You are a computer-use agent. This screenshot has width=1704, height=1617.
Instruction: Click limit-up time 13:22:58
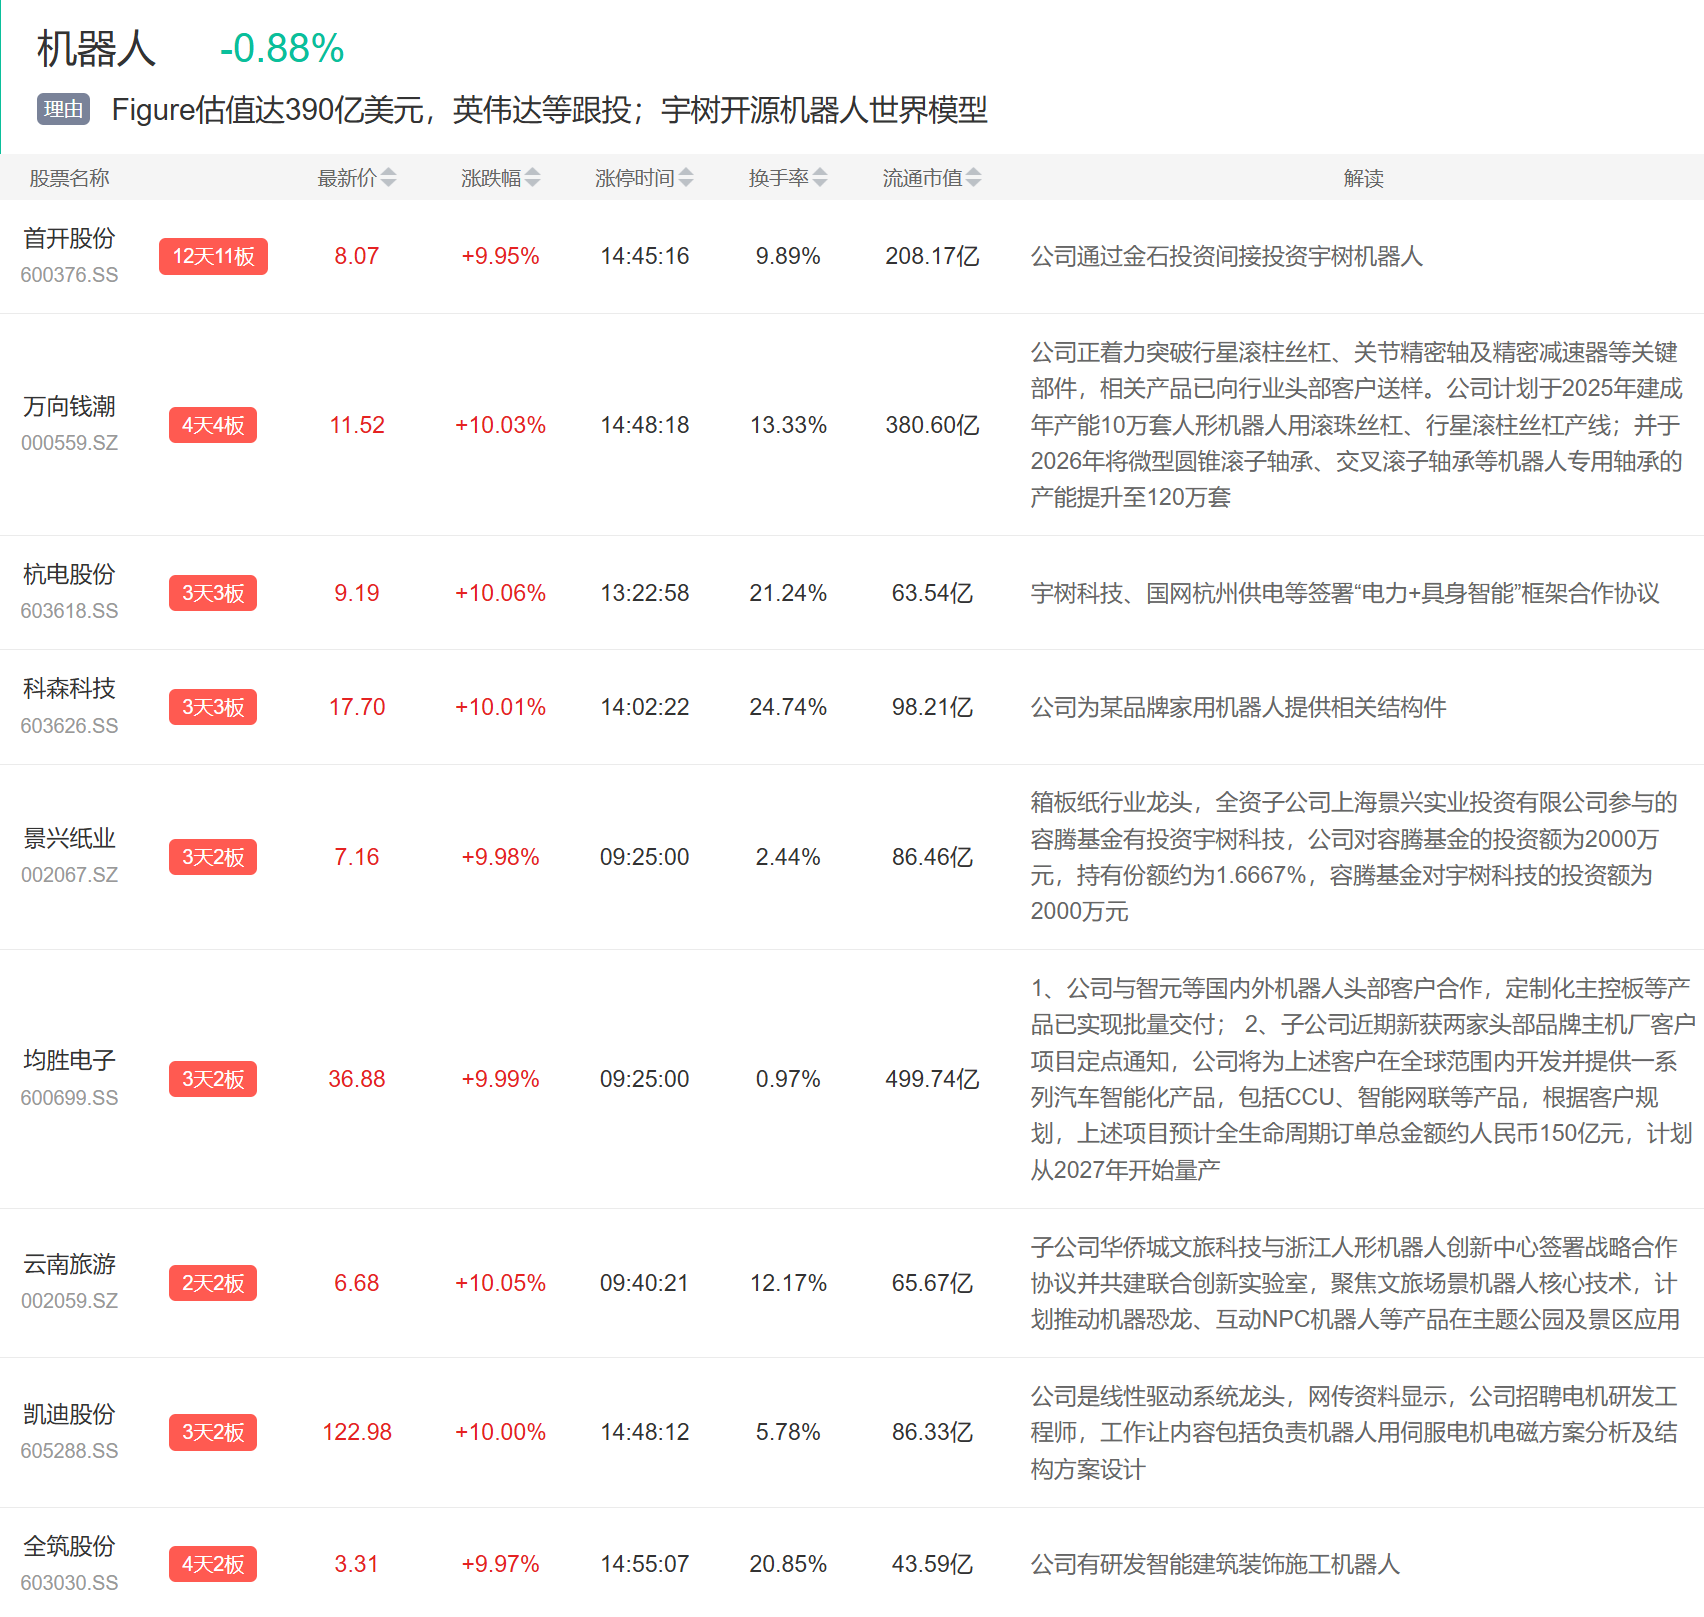[645, 593]
